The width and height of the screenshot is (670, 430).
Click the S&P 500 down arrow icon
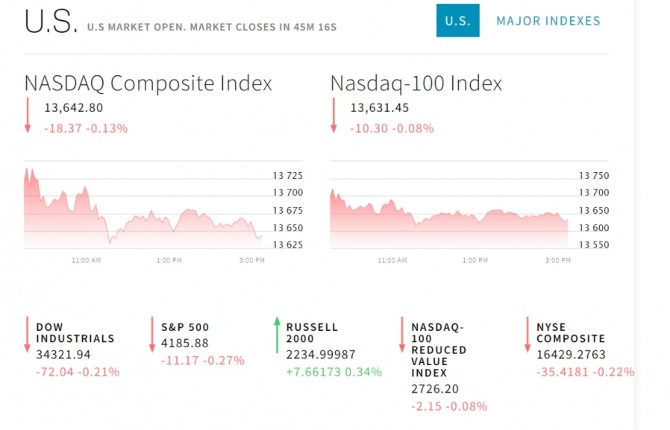(153, 335)
